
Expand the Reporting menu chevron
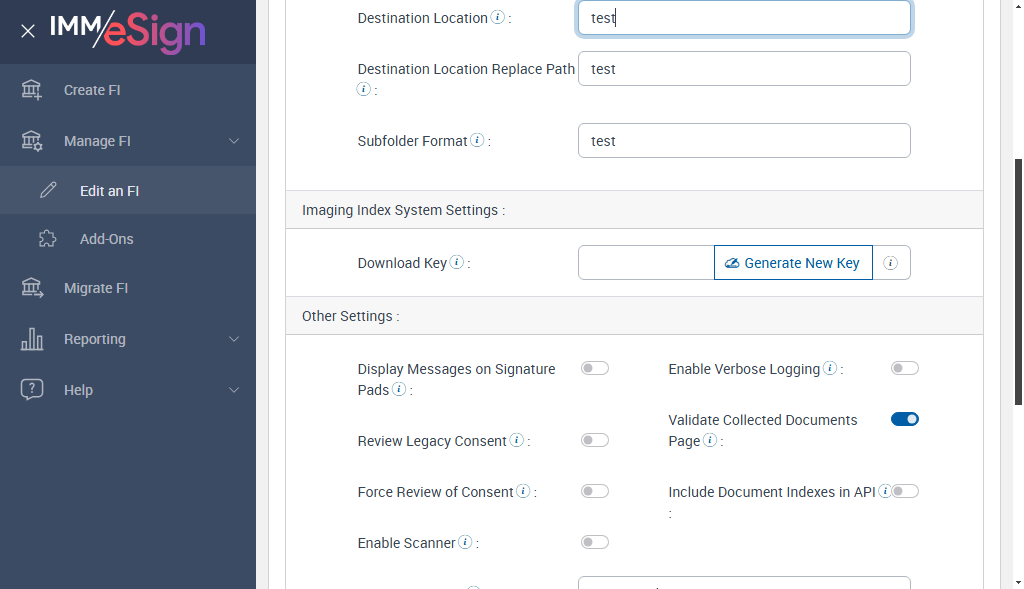(x=234, y=339)
